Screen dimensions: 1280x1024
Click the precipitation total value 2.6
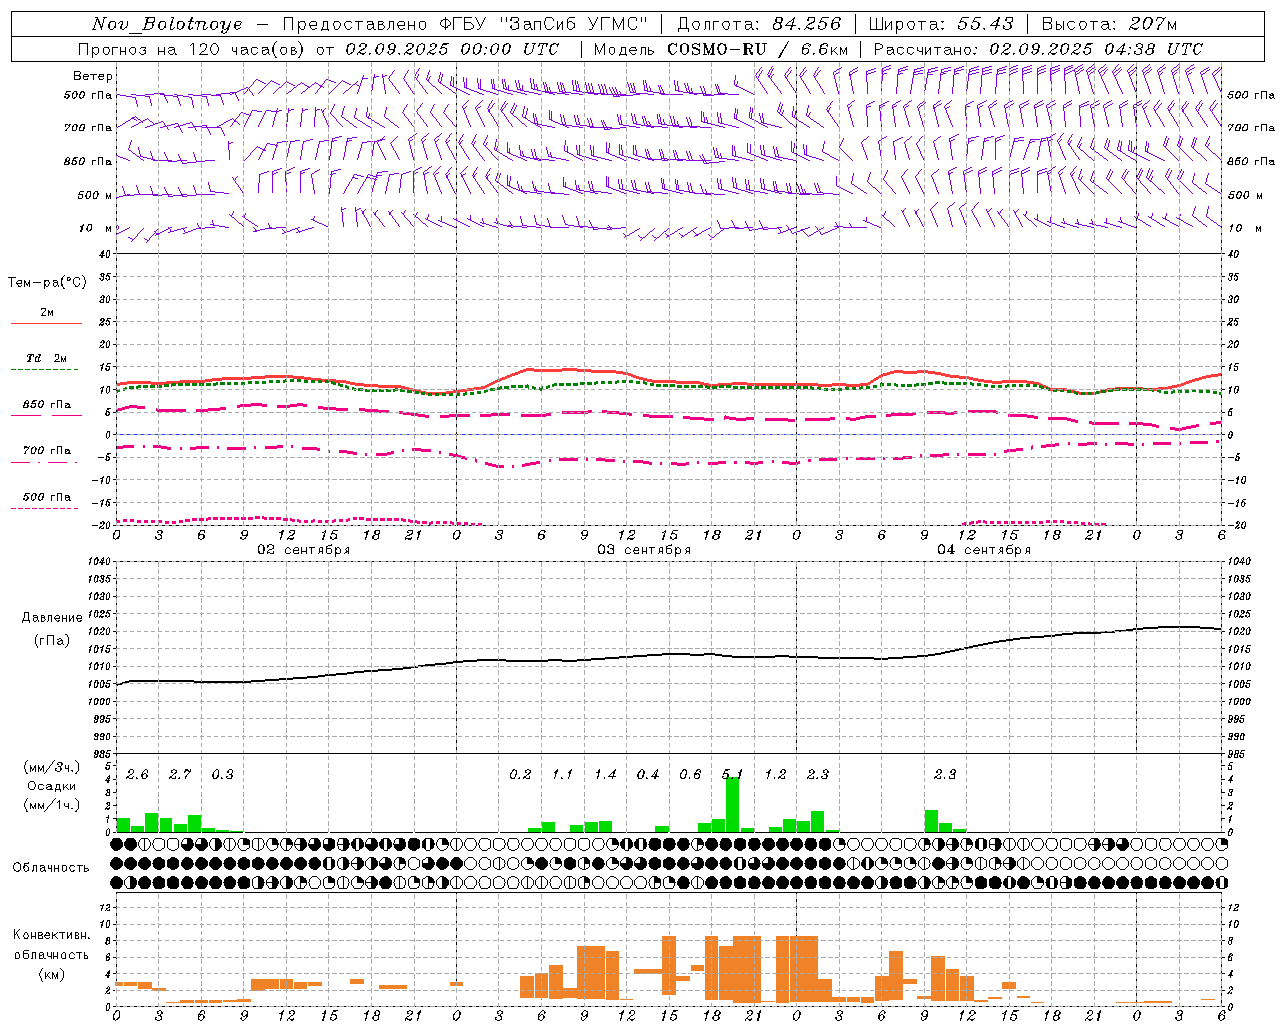click(137, 775)
